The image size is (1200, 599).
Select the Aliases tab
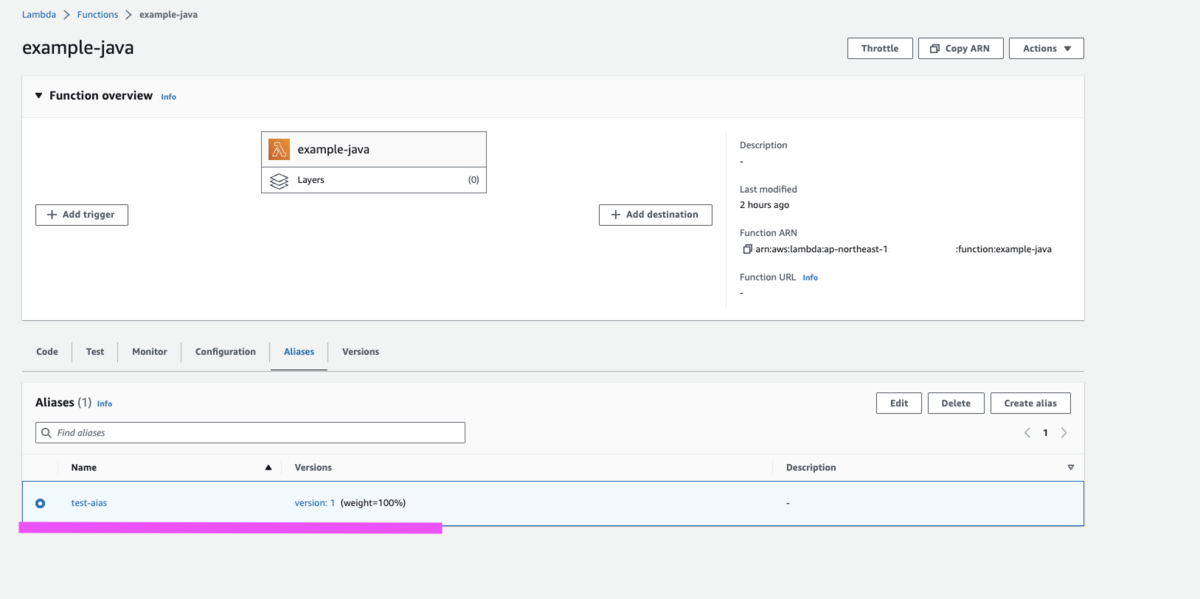[299, 352]
